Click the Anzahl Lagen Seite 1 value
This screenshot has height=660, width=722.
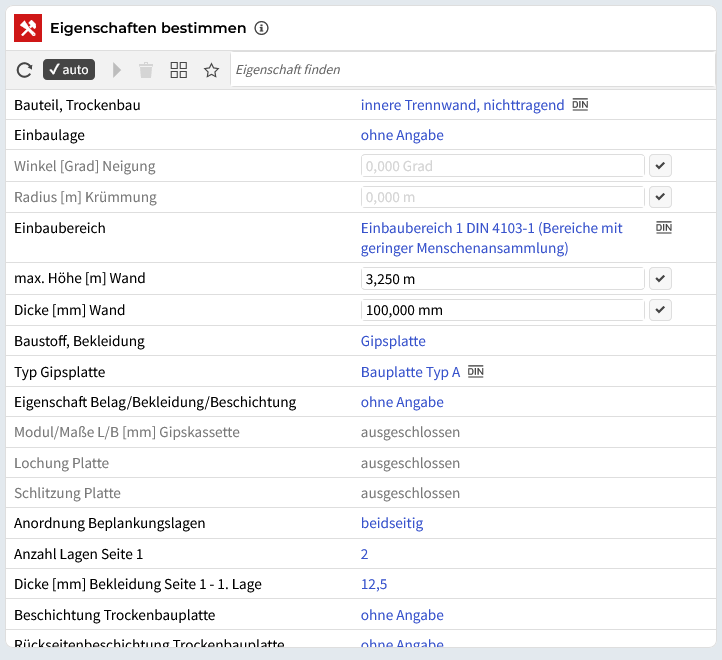coord(365,554)
